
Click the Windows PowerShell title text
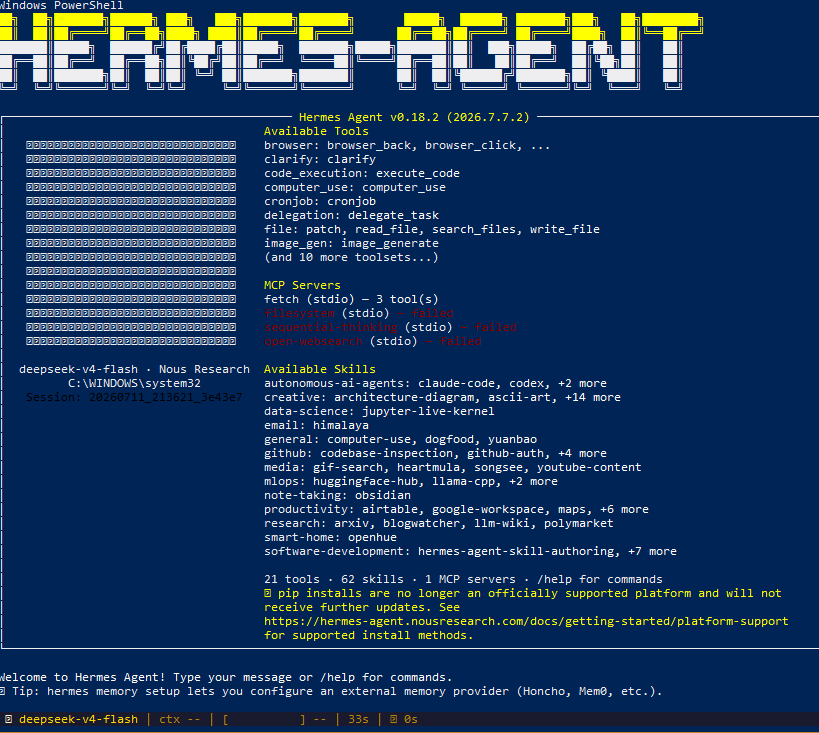62,5
